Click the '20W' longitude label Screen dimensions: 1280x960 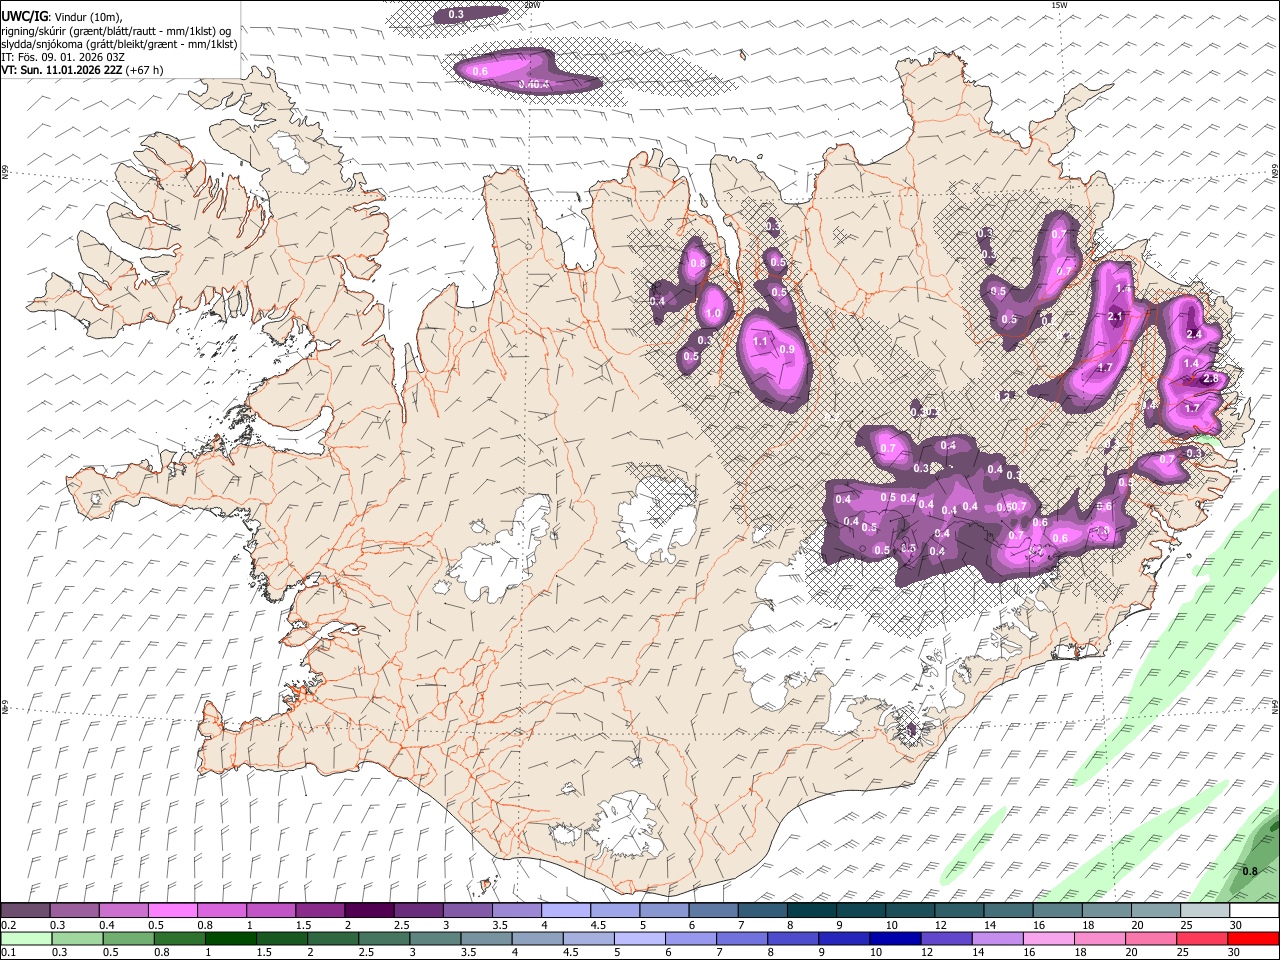pyautogui.click(x=532, y=5)
